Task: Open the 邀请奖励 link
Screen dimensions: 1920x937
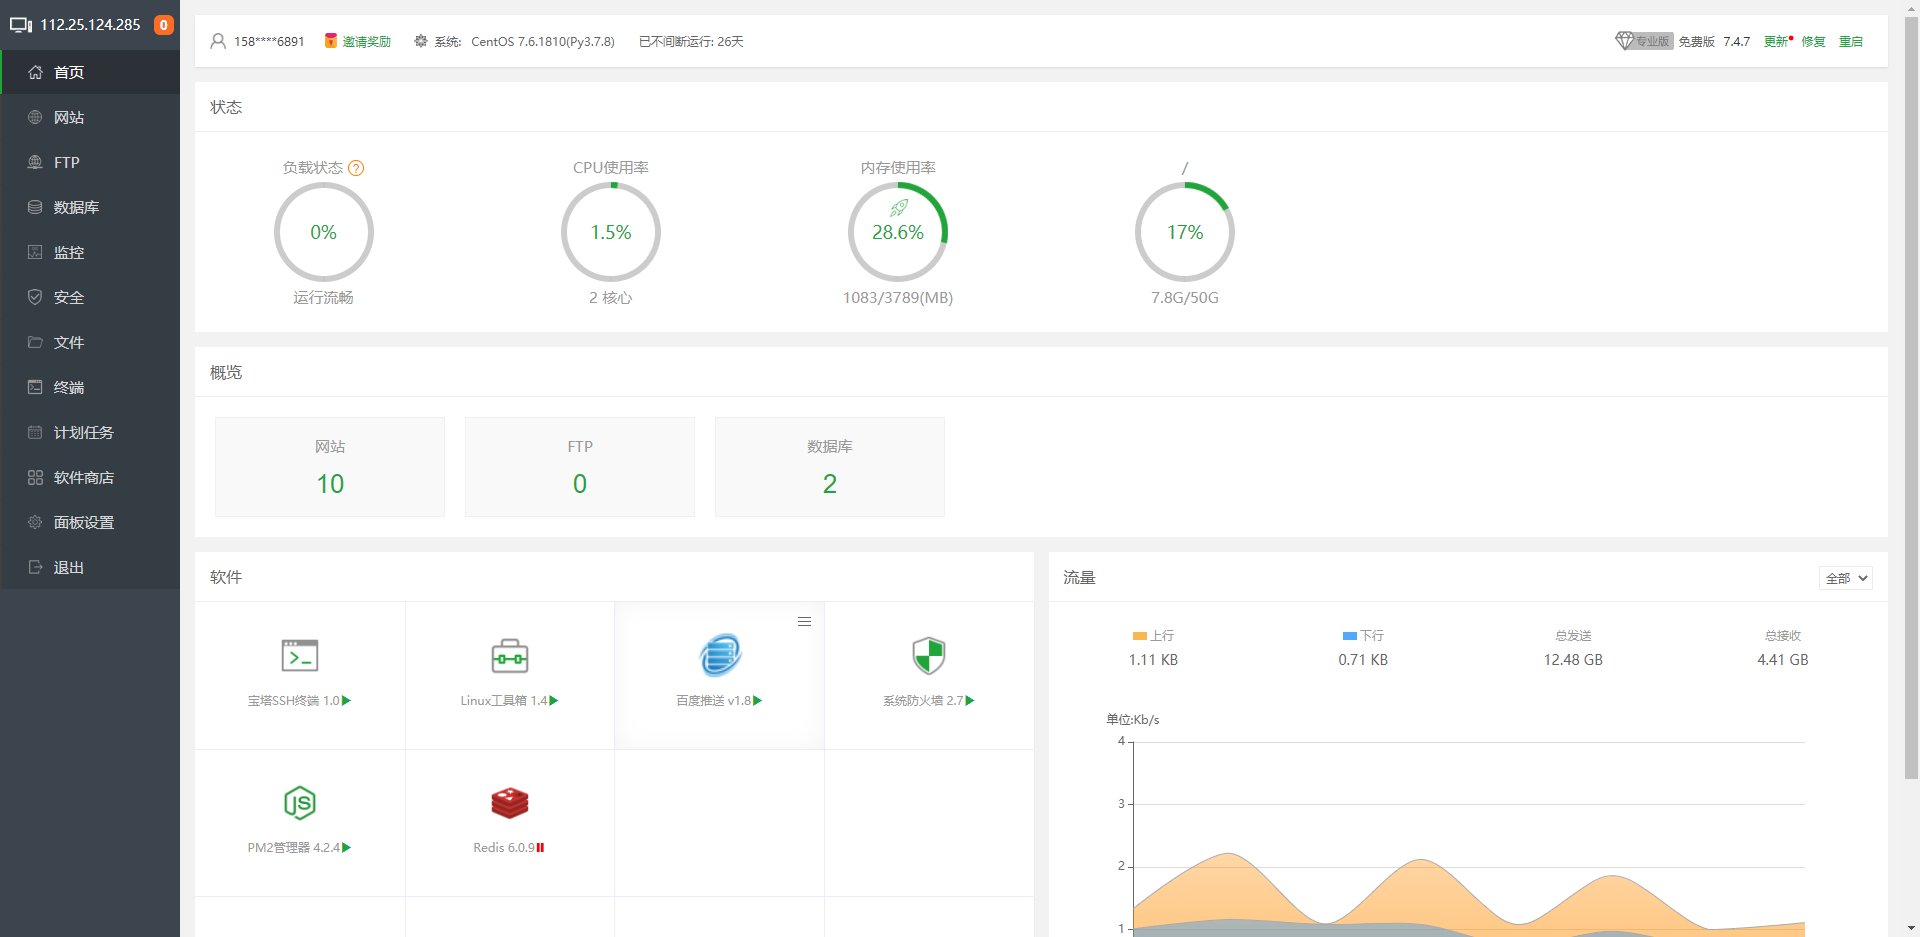Action: [366, 42]
